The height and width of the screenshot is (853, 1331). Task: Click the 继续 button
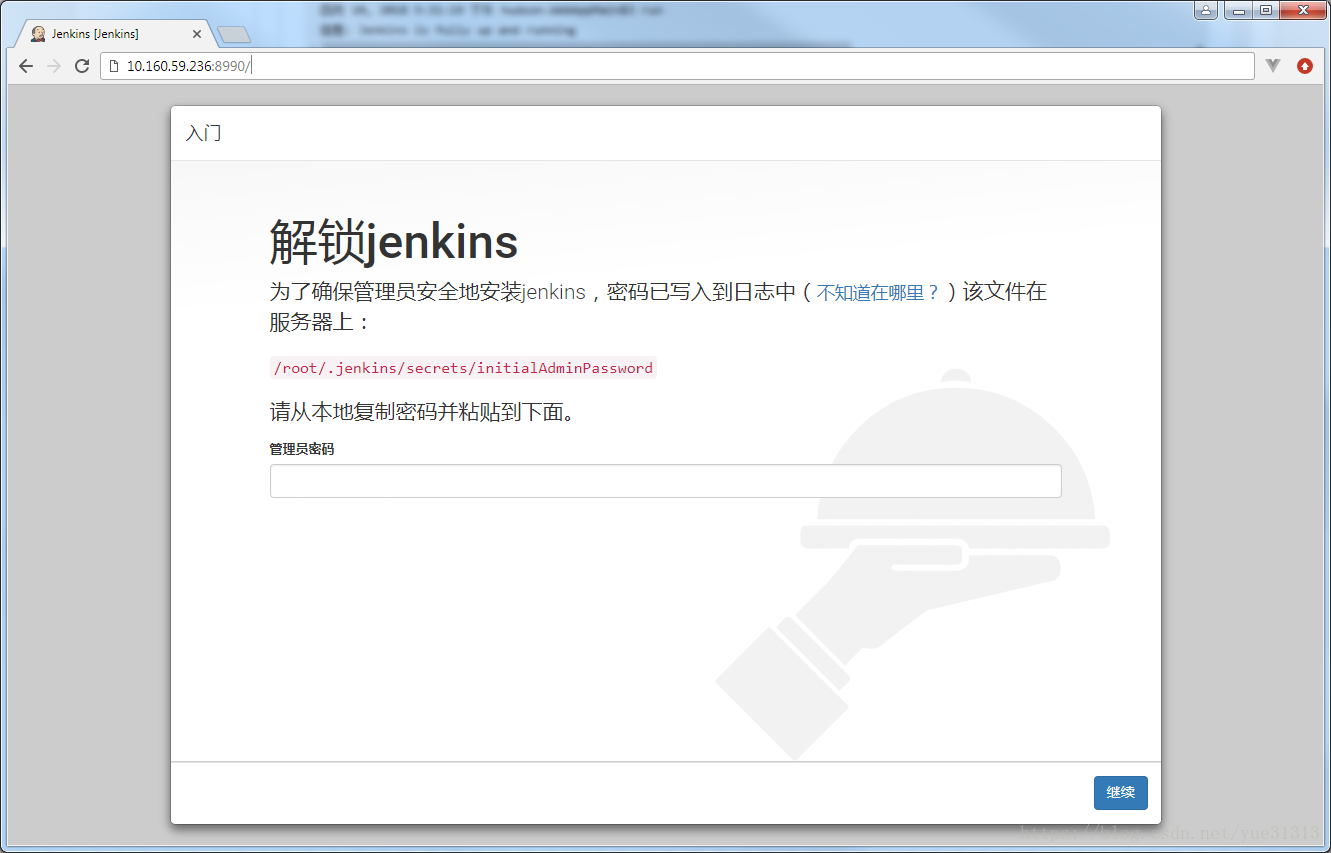pos(1120,793)
